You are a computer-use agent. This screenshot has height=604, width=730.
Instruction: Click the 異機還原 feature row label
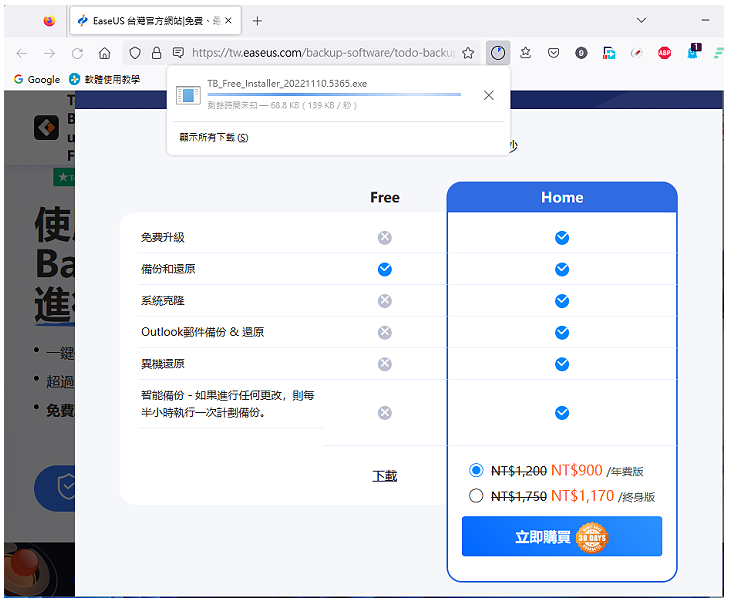(163, 364)
